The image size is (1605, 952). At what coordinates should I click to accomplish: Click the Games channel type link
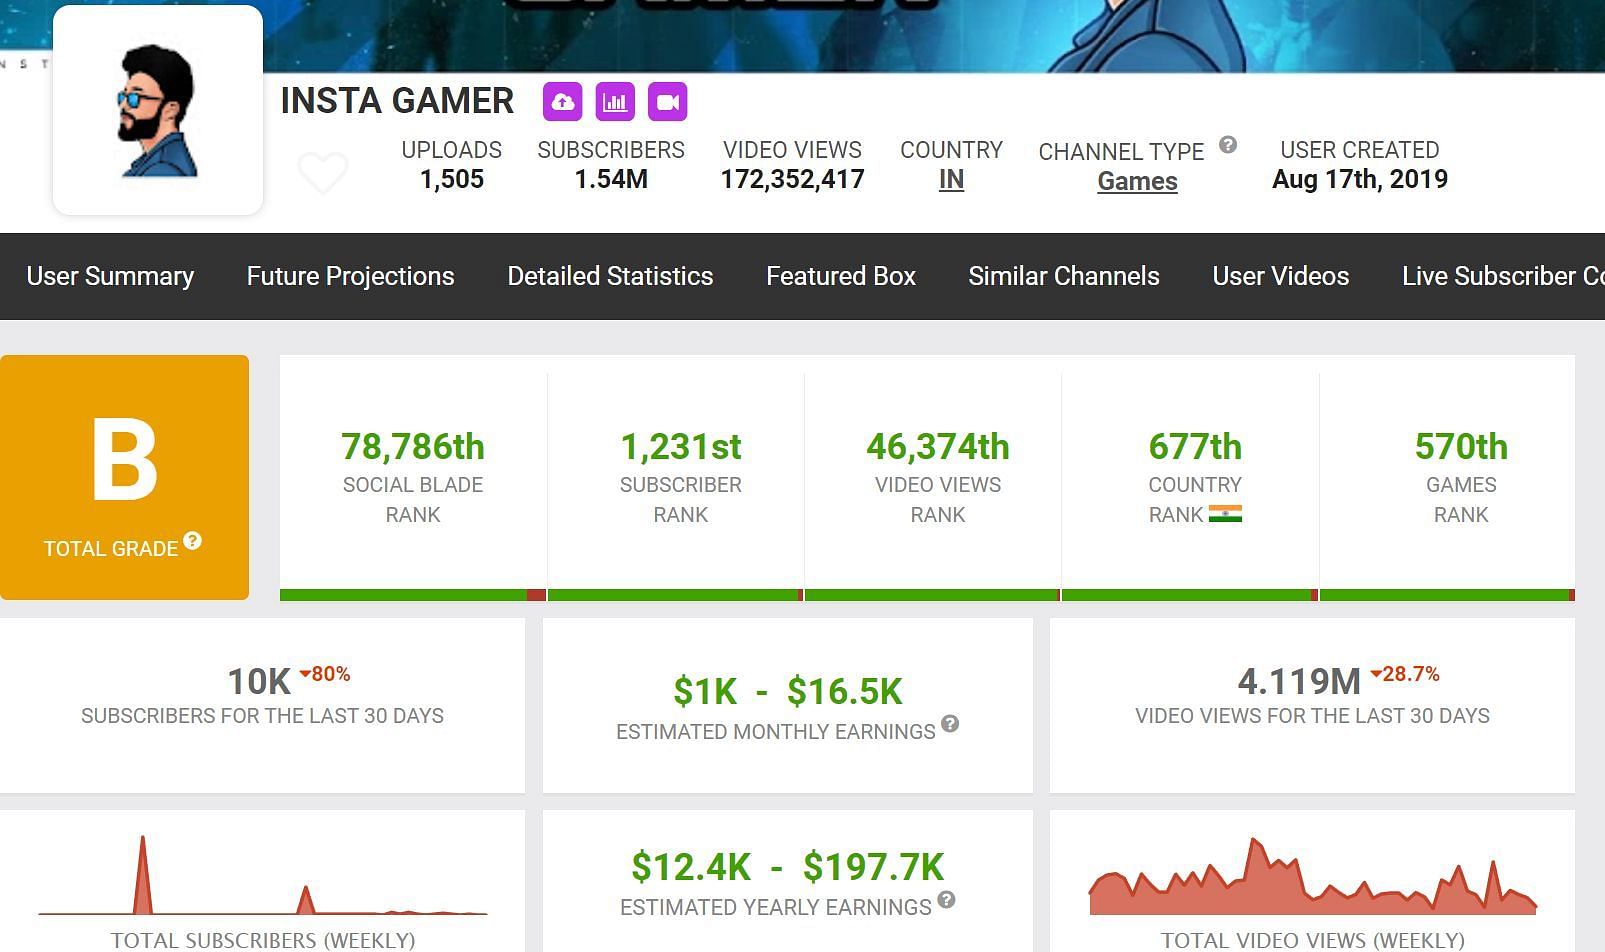[1137, 181]
